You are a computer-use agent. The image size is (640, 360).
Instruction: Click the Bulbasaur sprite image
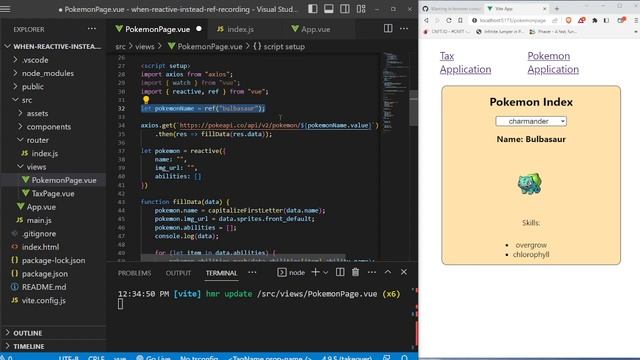530,184
